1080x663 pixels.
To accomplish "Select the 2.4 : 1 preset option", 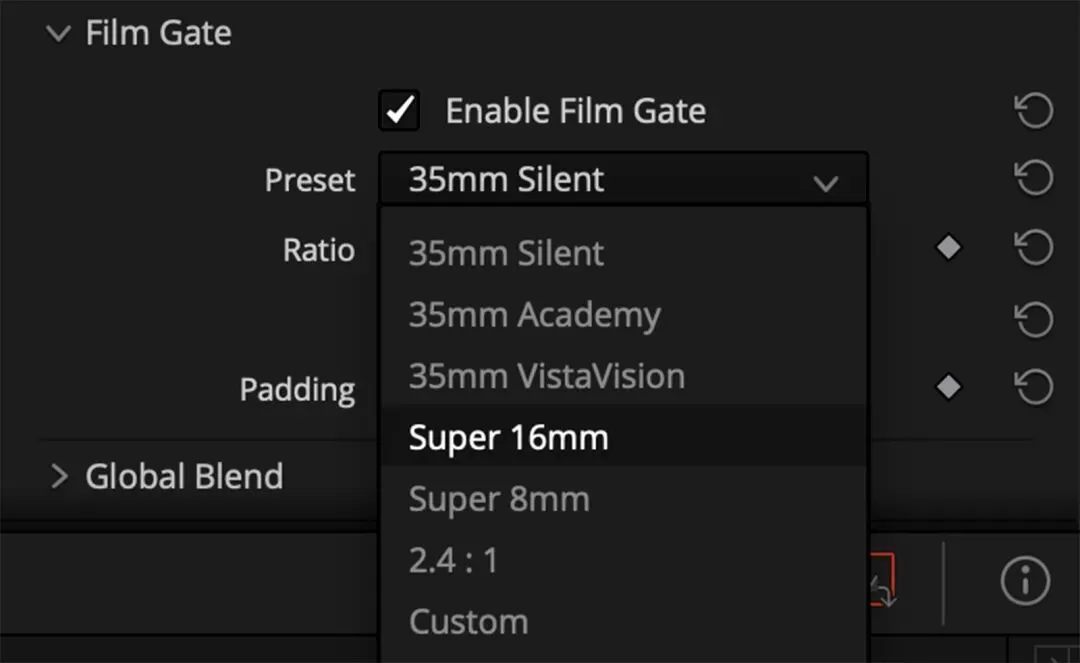I will [x=453, y=560].
